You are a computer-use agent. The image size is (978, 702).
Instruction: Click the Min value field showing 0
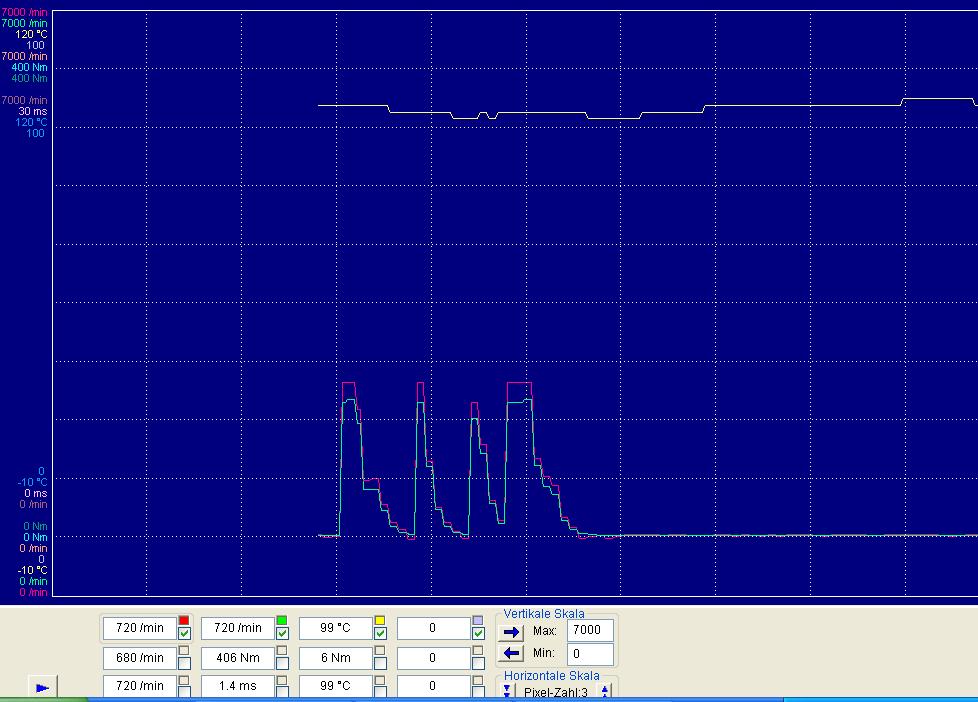(590, 654)
